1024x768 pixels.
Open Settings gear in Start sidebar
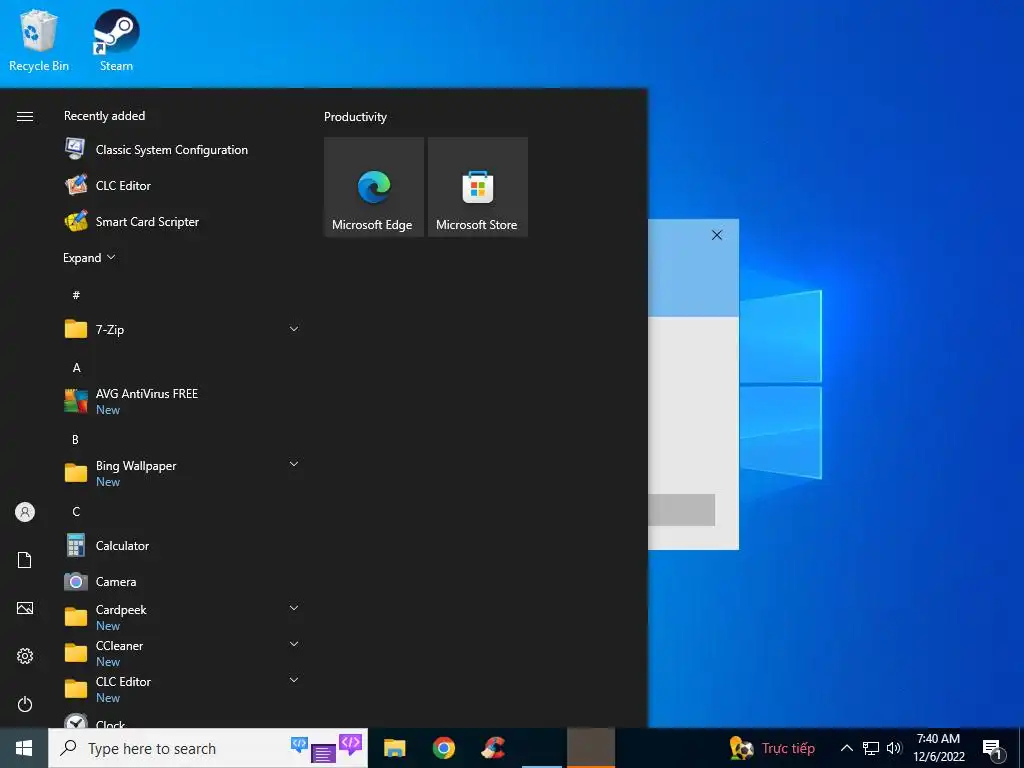25,656
